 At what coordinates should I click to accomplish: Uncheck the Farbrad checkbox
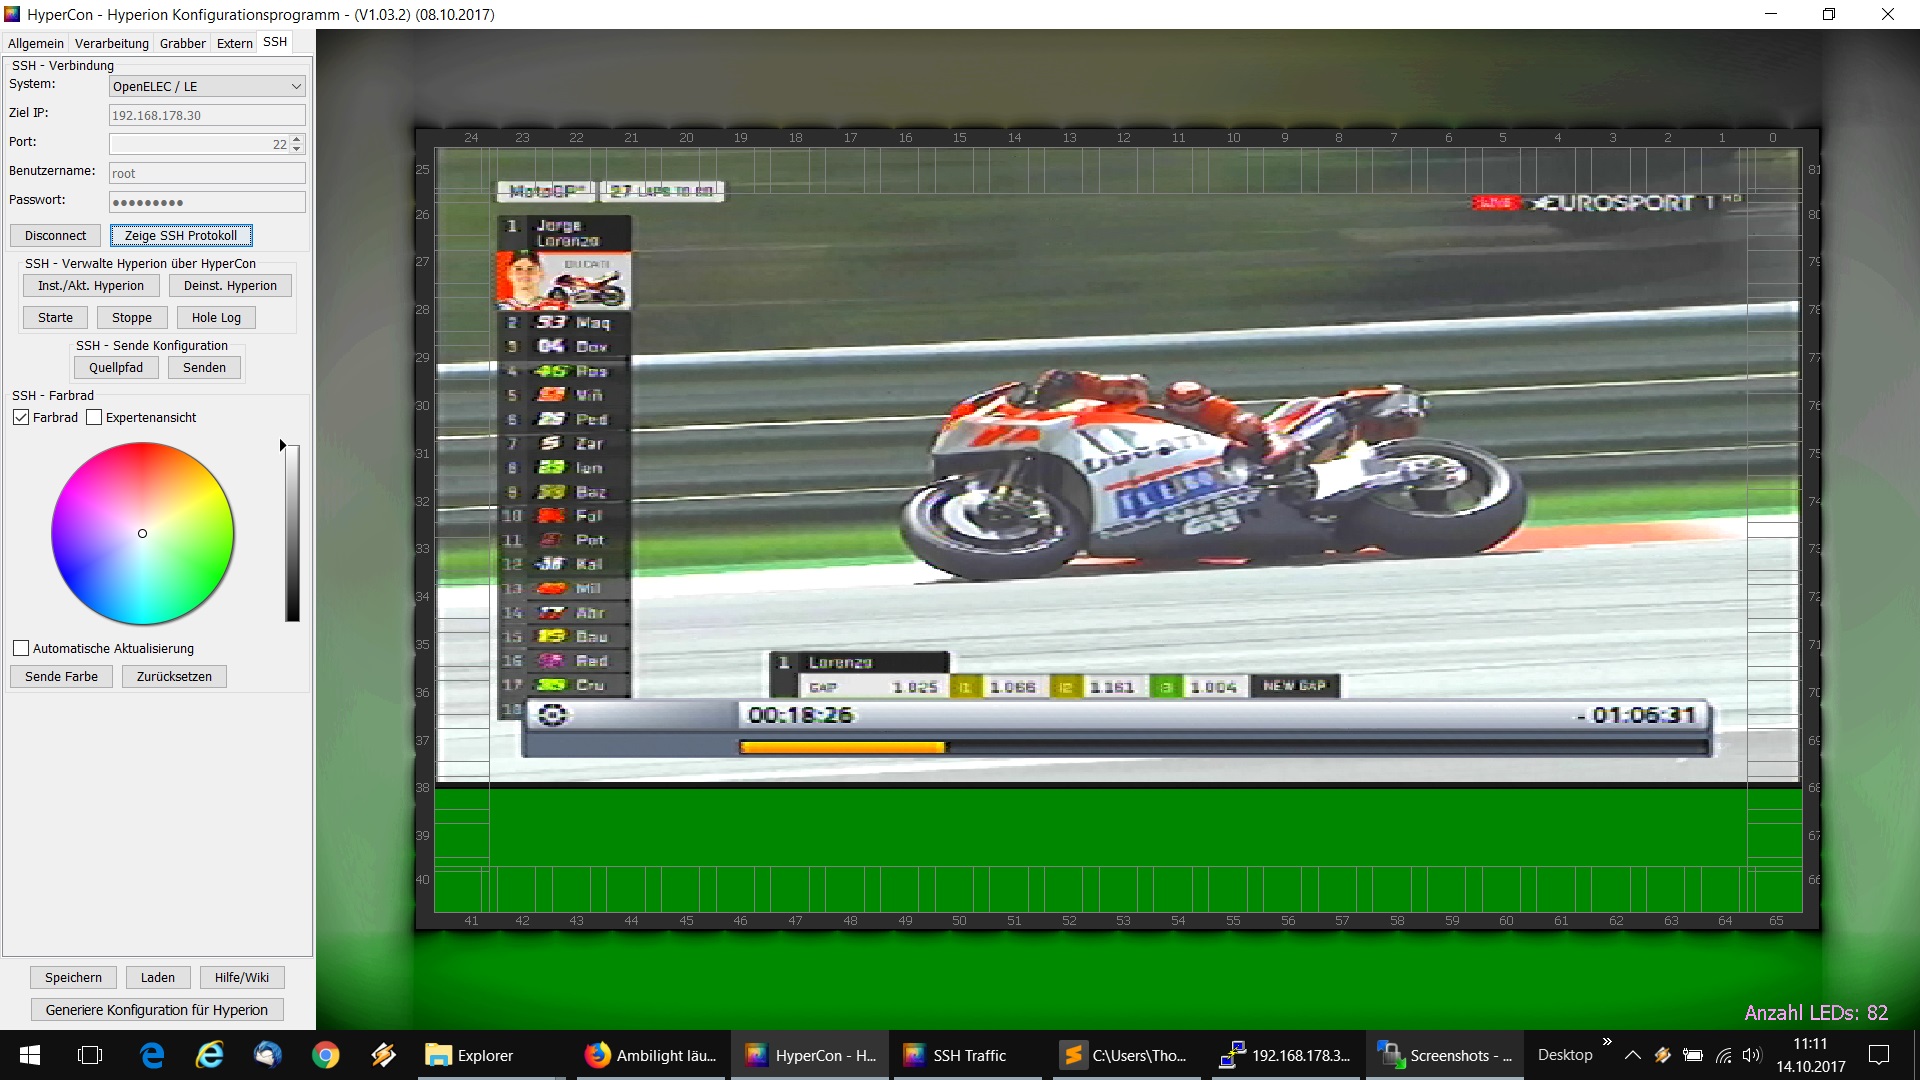pos(21,417)
